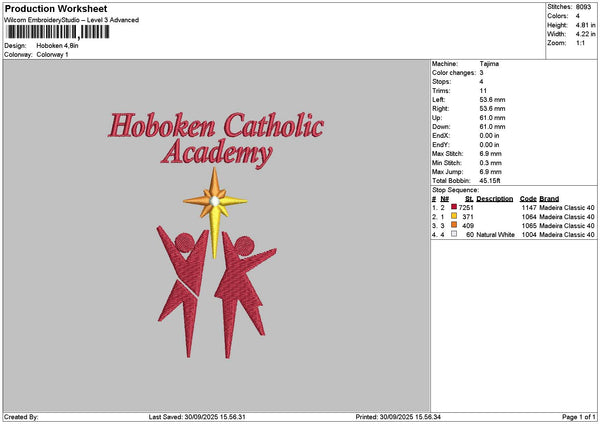Screen dimensions: 600x424
Task: Click the width value '4.22 in'
Action: (585, 34)
